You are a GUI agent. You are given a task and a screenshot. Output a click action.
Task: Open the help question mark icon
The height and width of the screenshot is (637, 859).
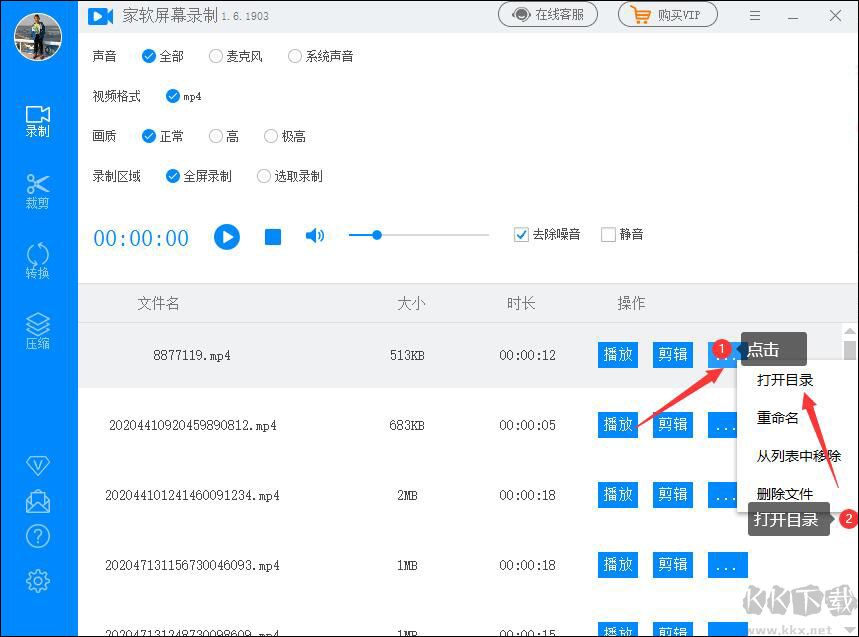coord(38,537)
